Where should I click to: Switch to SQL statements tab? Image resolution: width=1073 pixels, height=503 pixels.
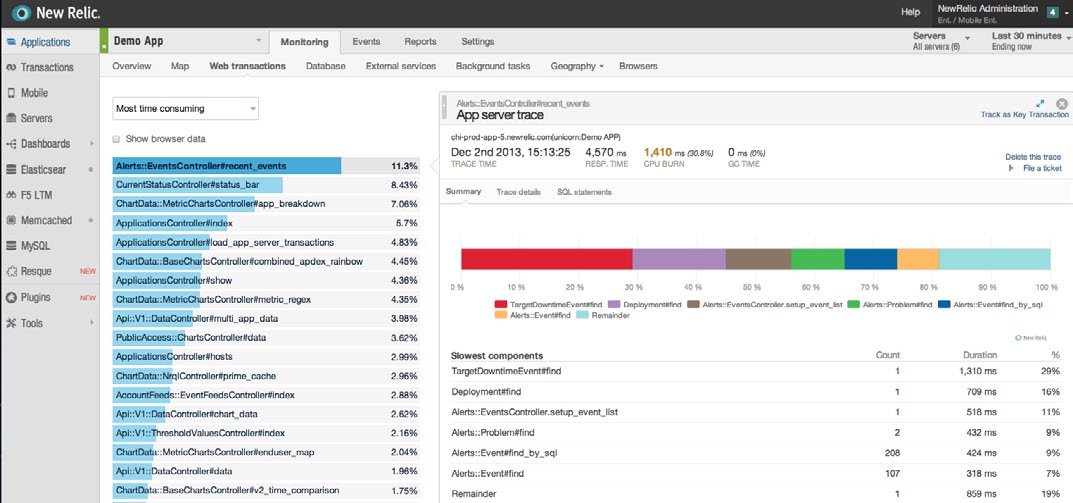coord(584,192)
